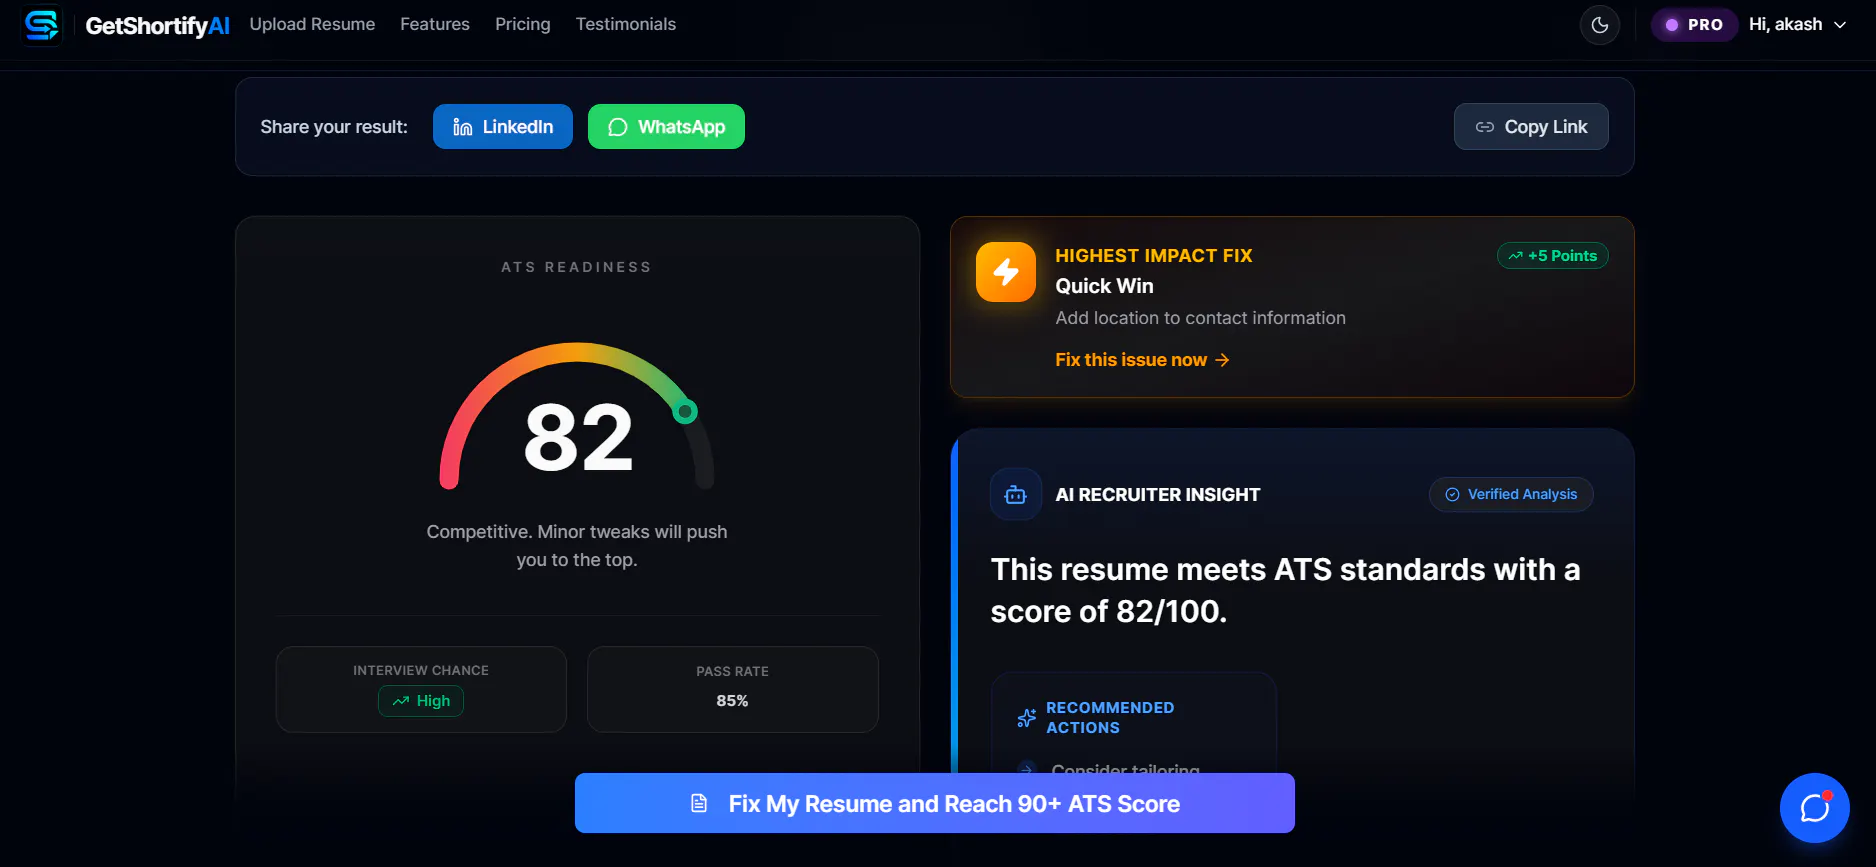Copy the result link
1876x867 pixels.
[x=1531, y=127]
